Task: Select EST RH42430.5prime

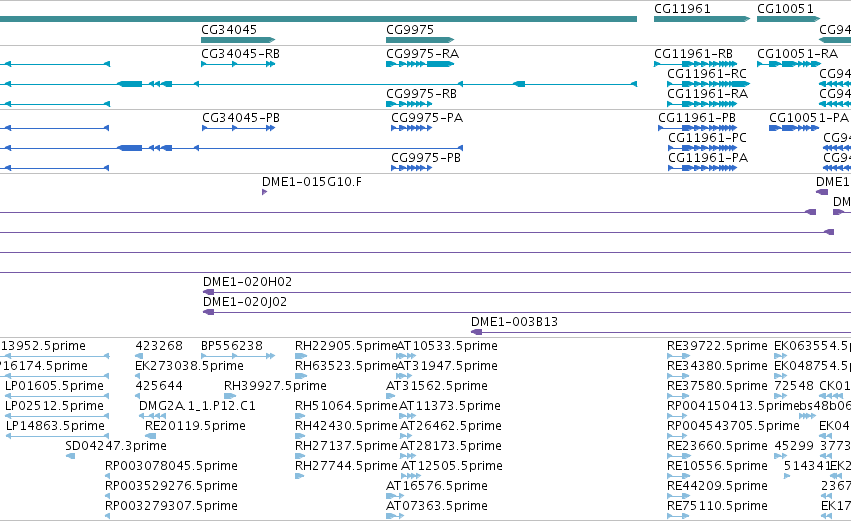Action: pos(346,426)
